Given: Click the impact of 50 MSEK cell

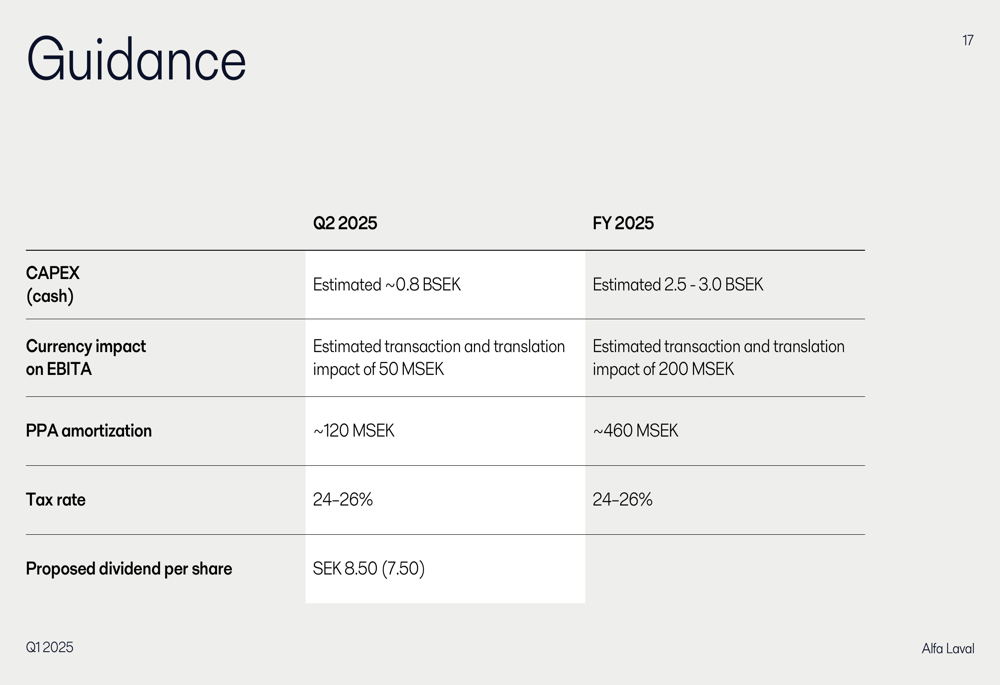Looking at the screenshot, I should [438, 357].
